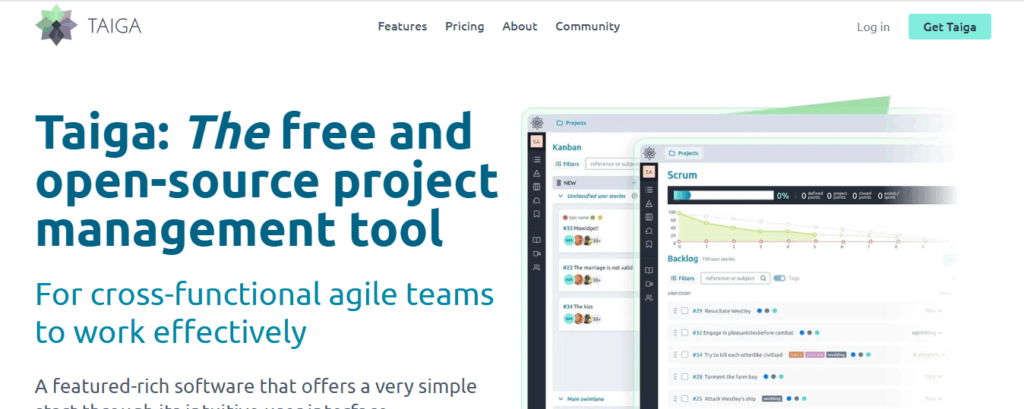Click the Get Taiga button
The height and width of the screenshot is (409, 1024).
pos(950,27)
